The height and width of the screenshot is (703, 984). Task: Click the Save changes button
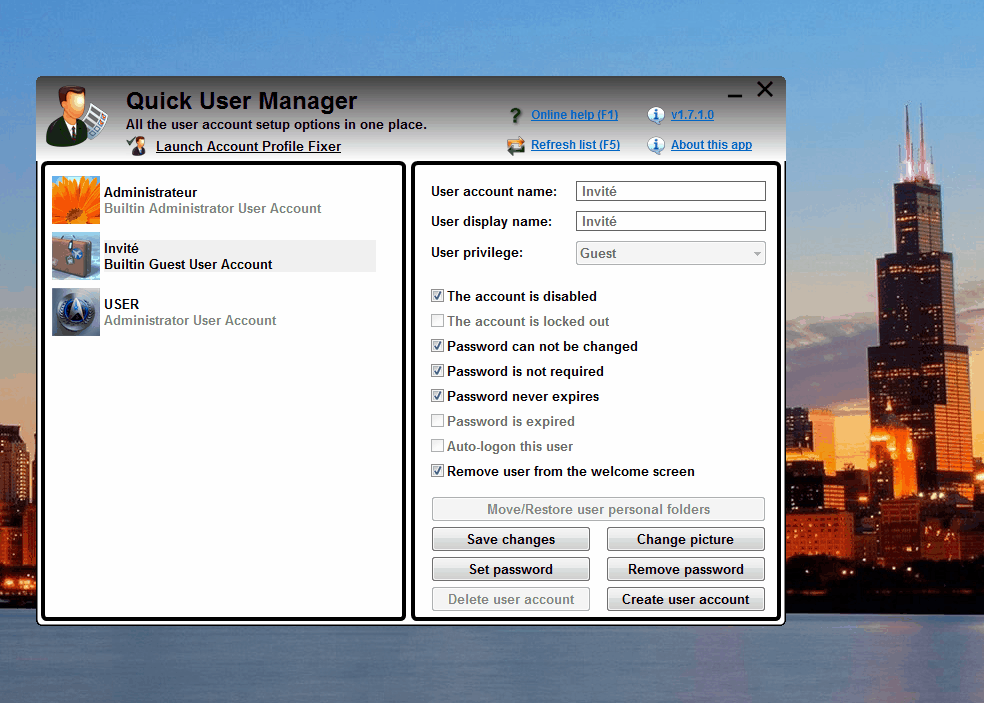(510, 539)
